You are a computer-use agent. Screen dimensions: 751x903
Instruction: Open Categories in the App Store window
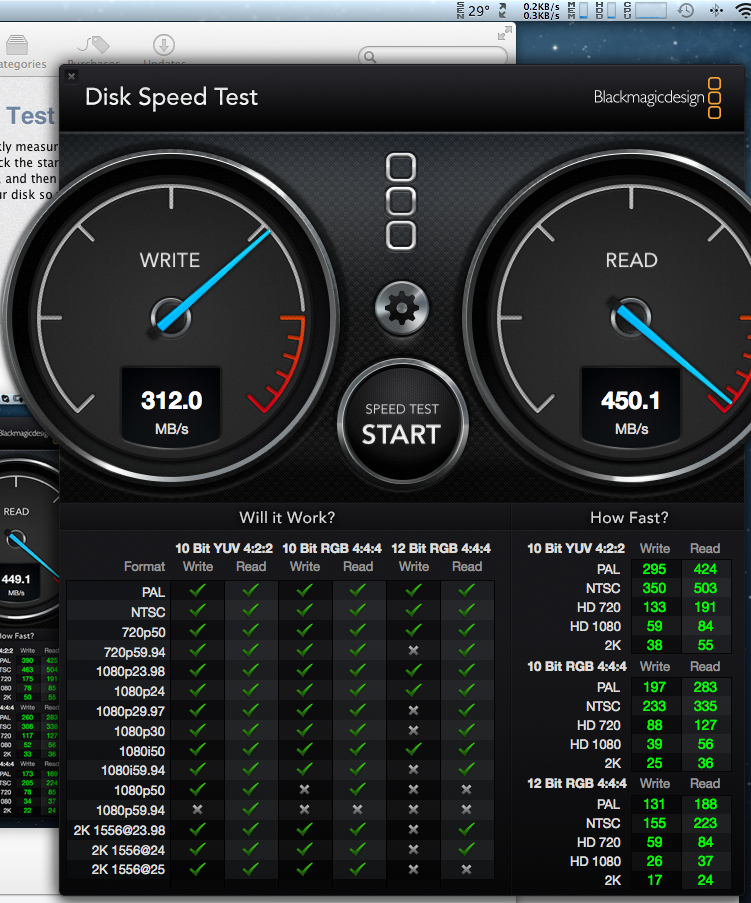20,52
